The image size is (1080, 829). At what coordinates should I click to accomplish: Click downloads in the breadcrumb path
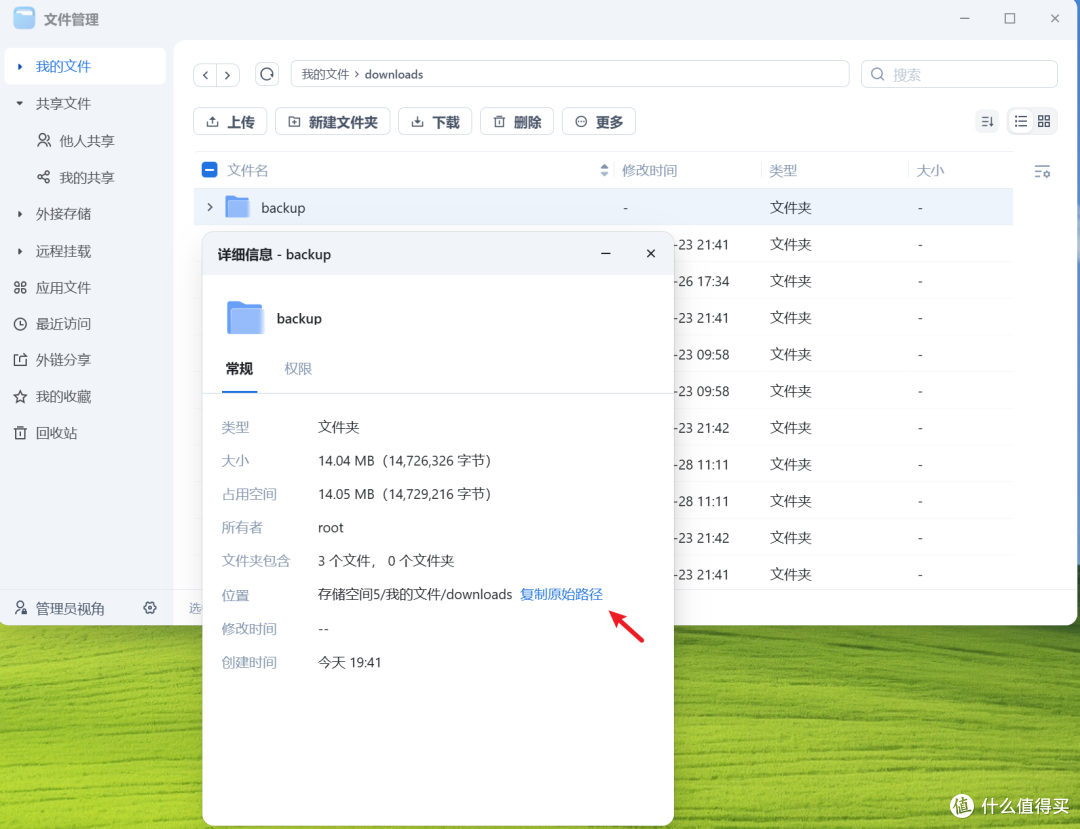click(394, 74)
